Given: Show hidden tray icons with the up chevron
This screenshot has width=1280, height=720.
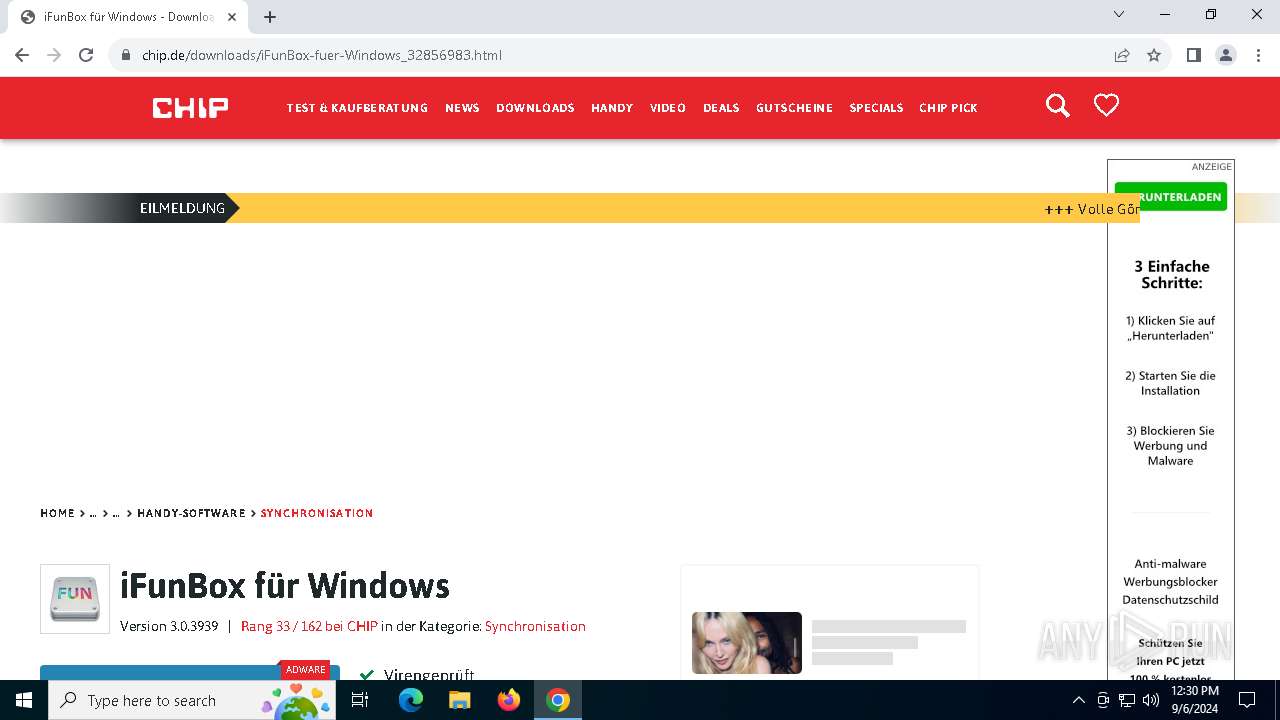Looking at the screenshot, I should click(1078, 700).
